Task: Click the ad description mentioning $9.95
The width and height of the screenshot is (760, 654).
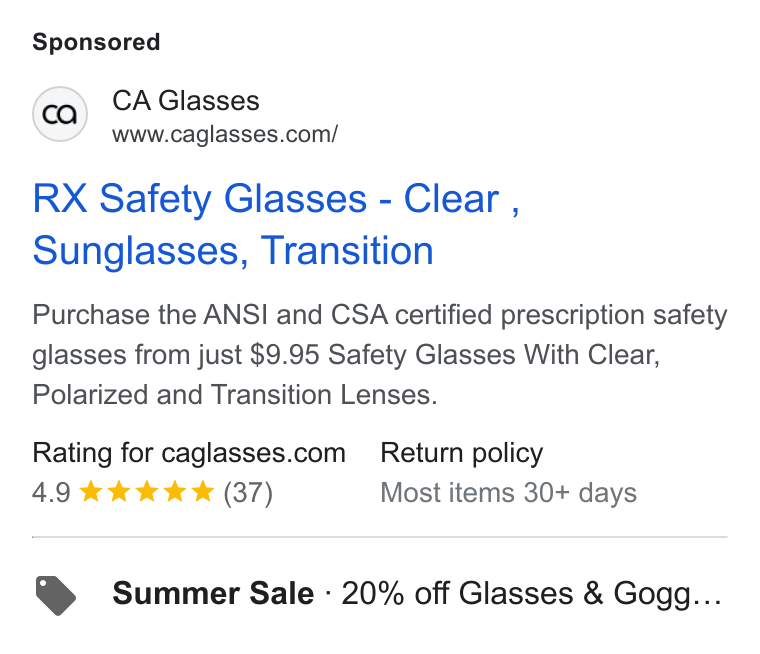Action: coord(380,355)
